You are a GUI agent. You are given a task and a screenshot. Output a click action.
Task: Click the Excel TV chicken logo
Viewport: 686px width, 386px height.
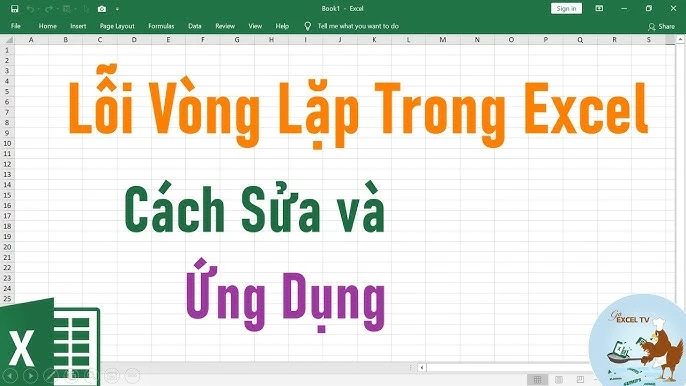pyautogui.click(x=638, y=340)
